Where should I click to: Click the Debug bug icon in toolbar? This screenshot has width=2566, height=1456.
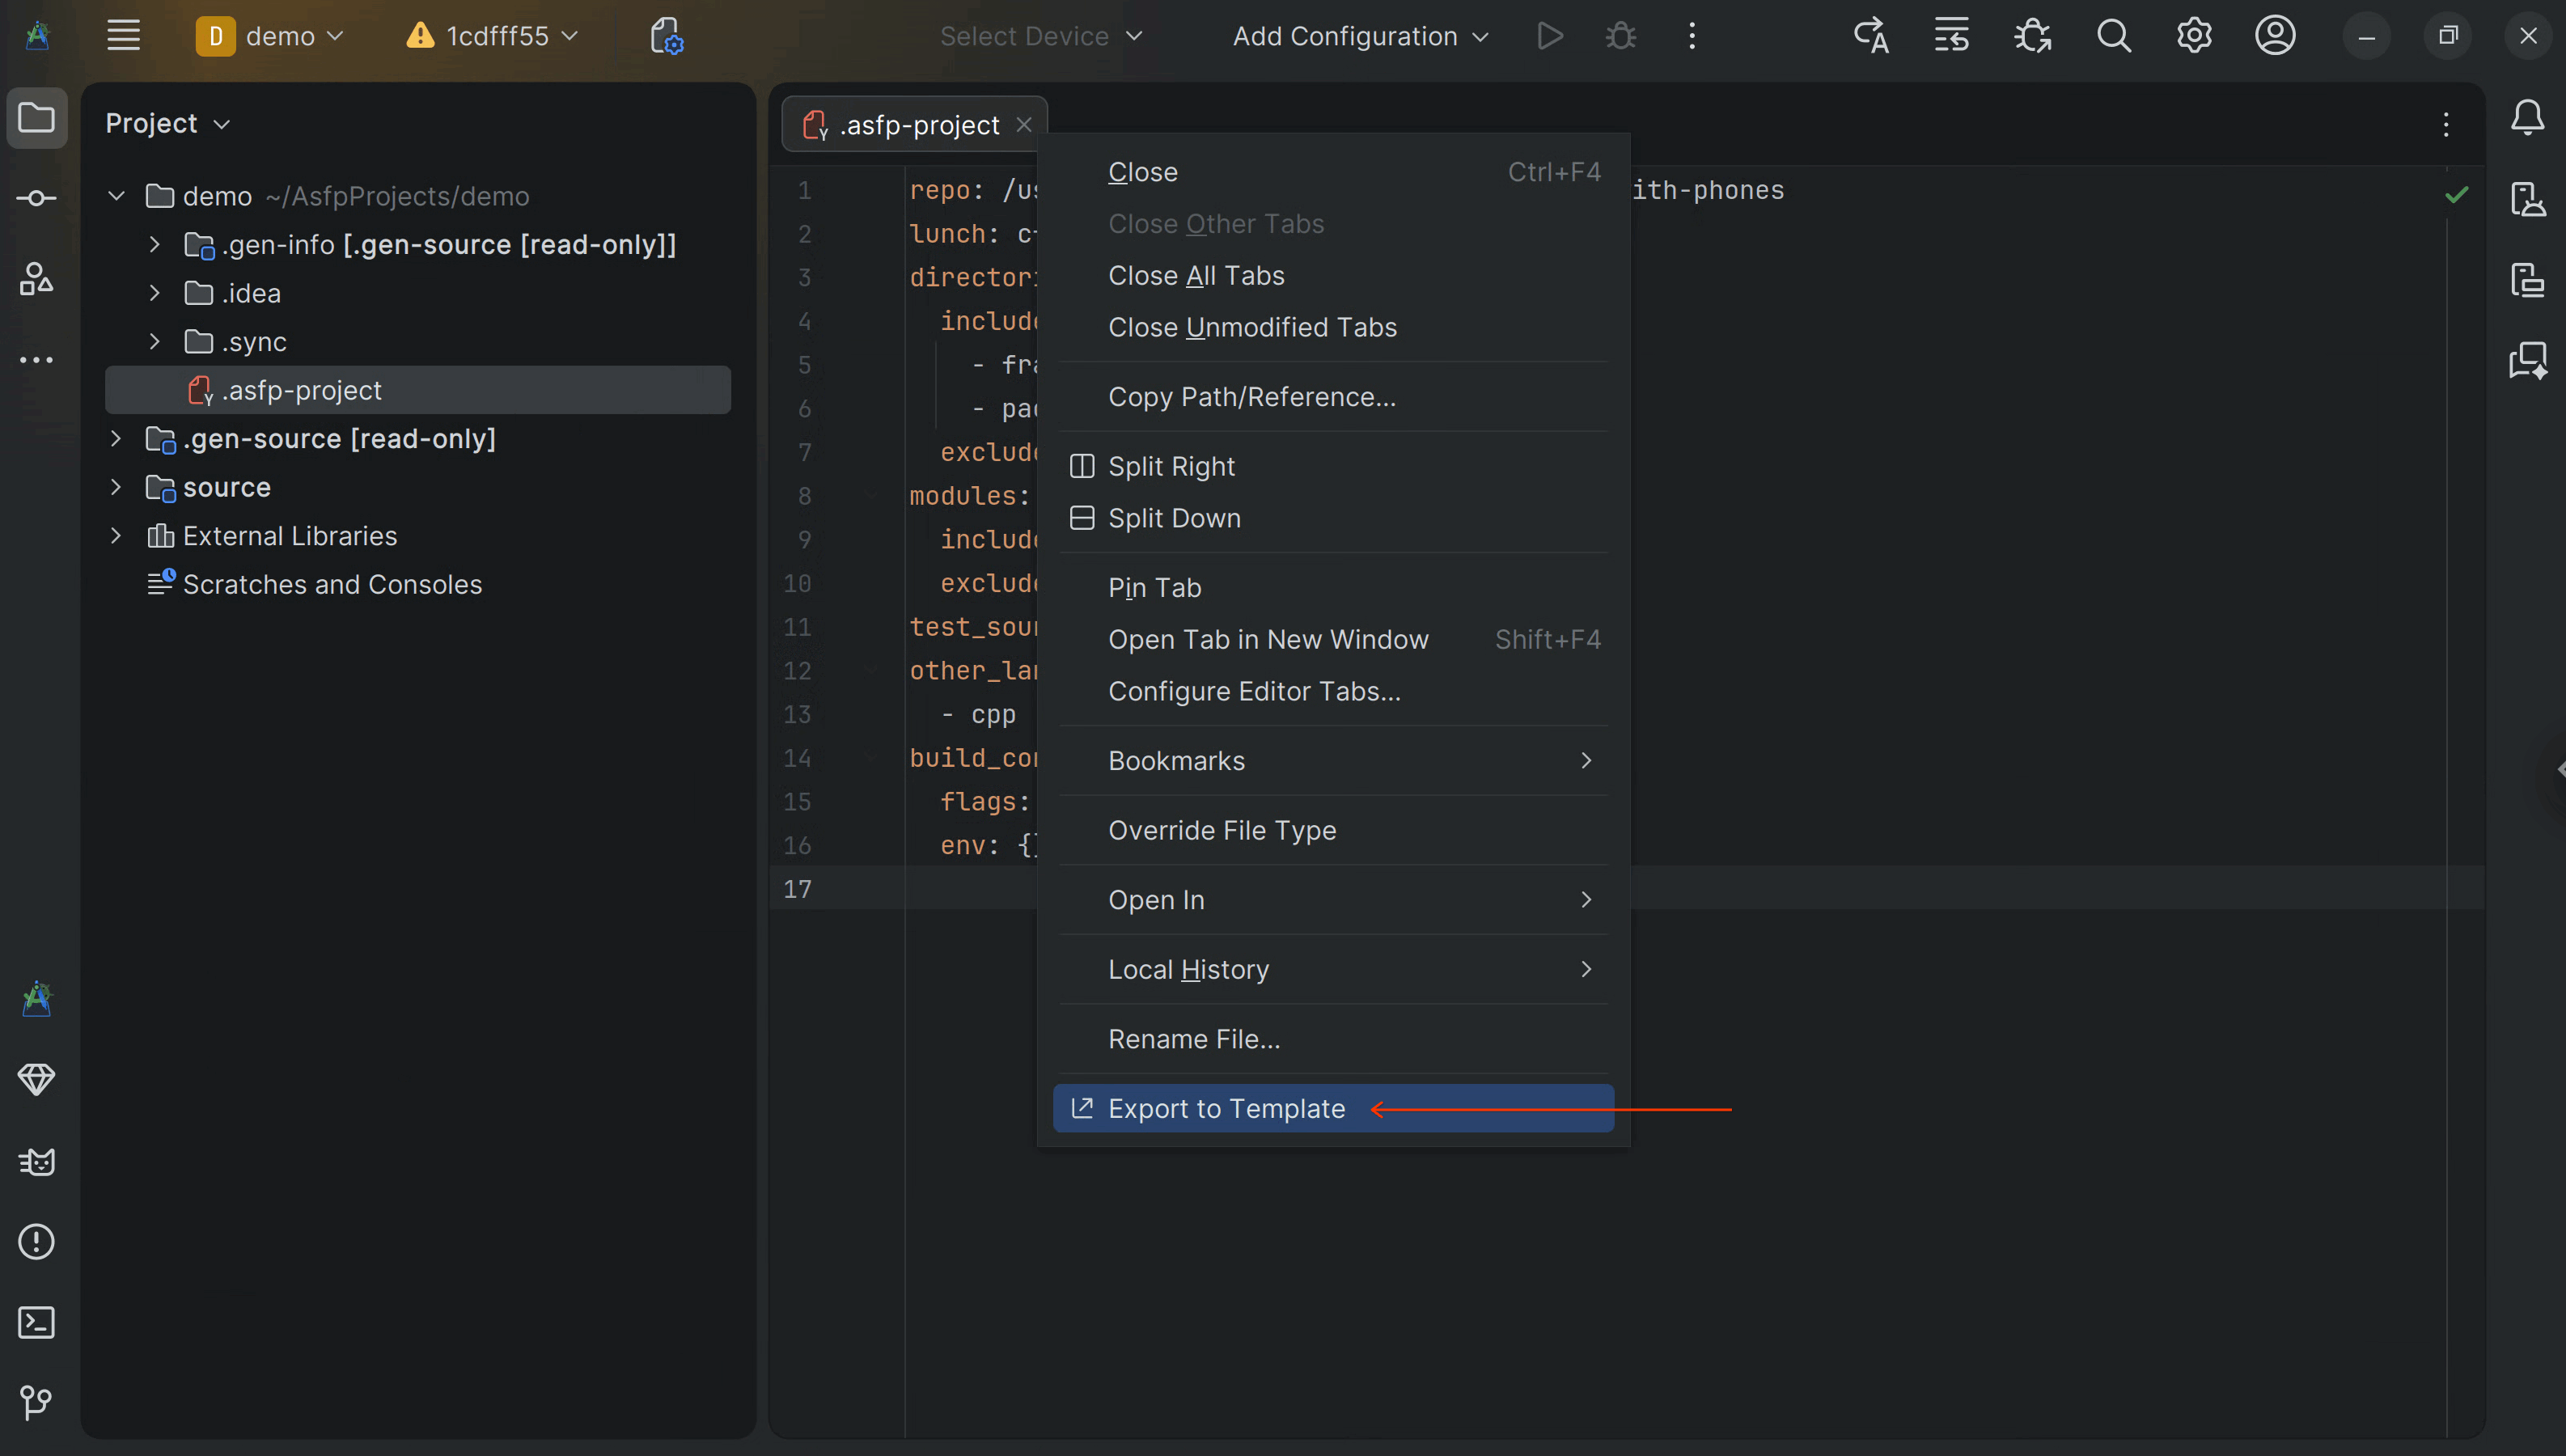coord(1620,36)
